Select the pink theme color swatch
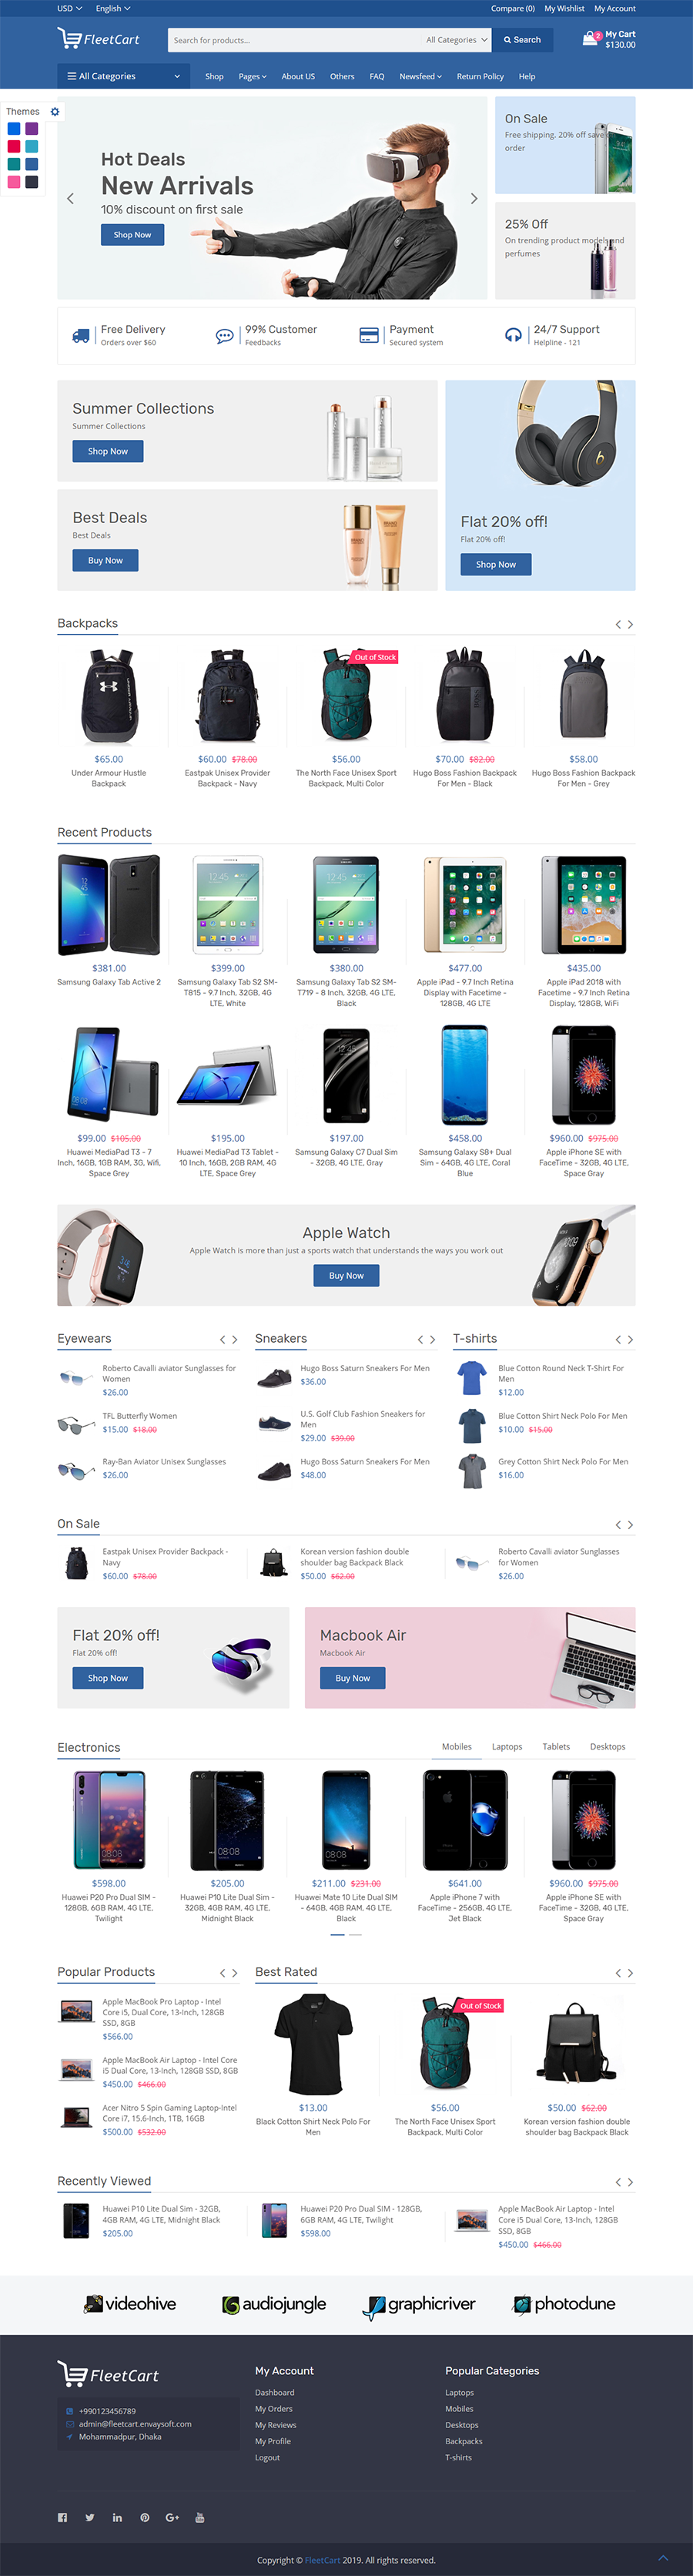 coord(14,182)
